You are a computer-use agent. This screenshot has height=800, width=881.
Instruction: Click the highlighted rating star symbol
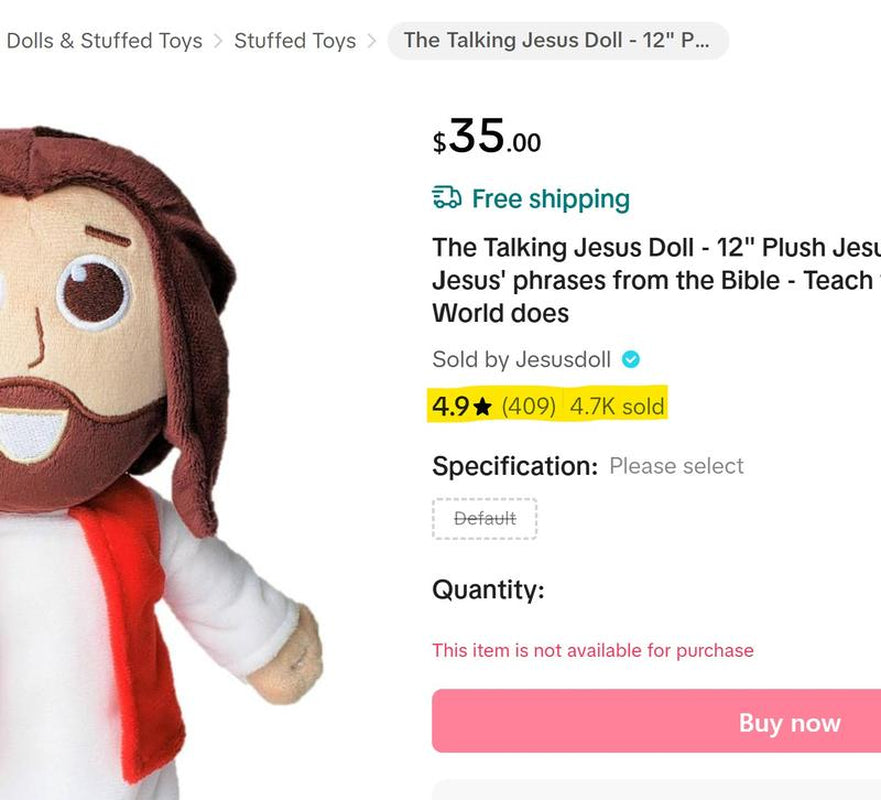point(483,406)
